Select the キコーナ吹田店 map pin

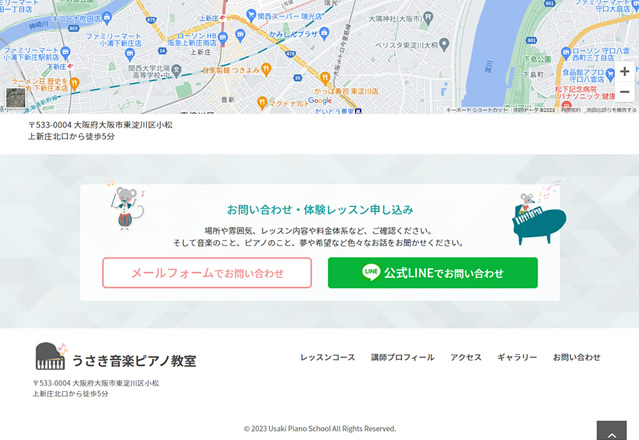107,18
